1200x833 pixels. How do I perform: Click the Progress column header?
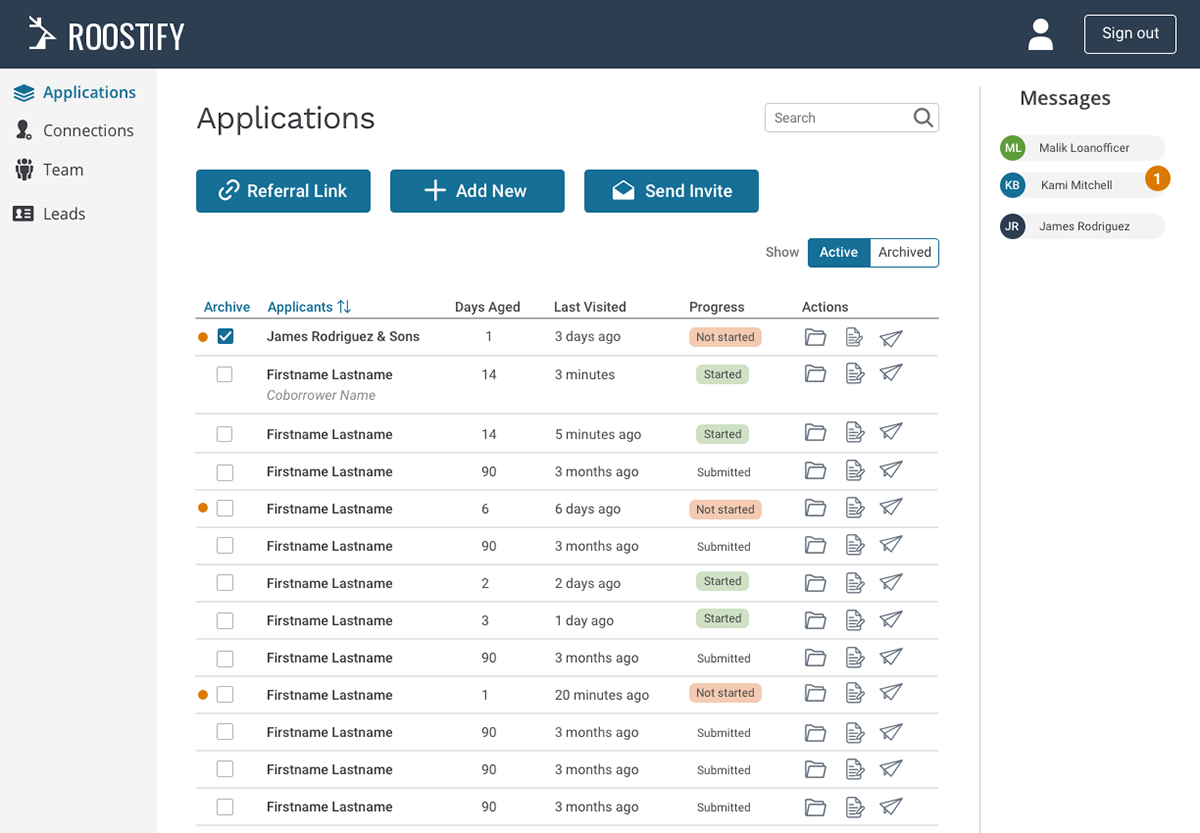tap(717, 307)
